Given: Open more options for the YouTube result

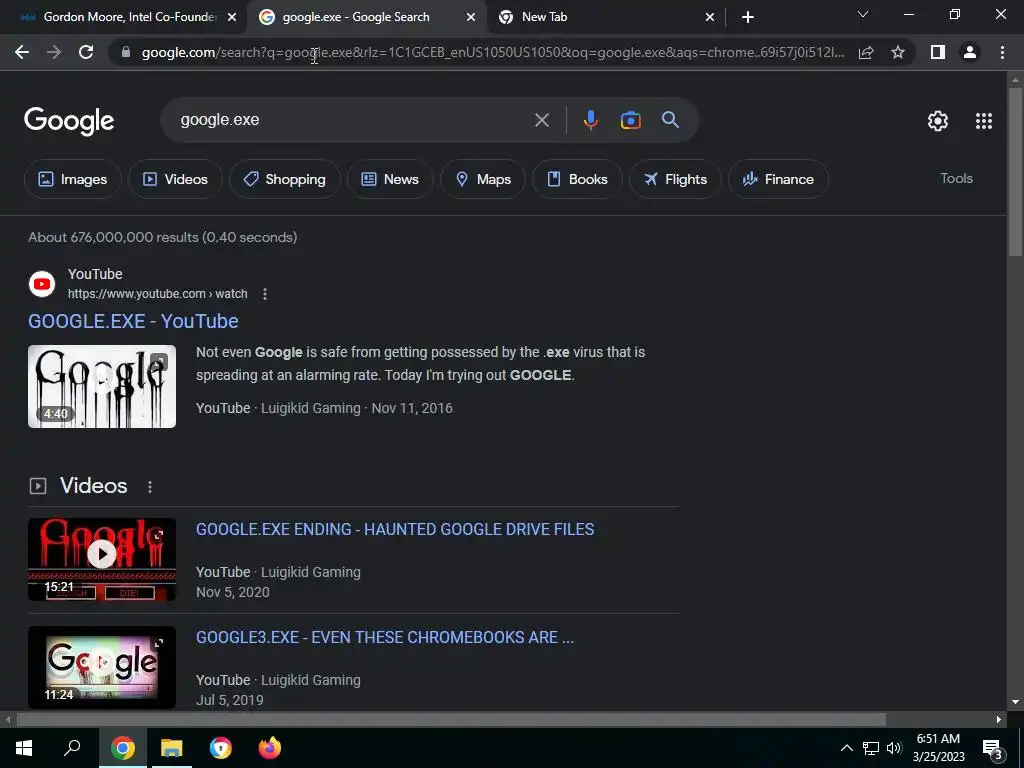Looking at the screenshot, I should (x=264, y=294).
